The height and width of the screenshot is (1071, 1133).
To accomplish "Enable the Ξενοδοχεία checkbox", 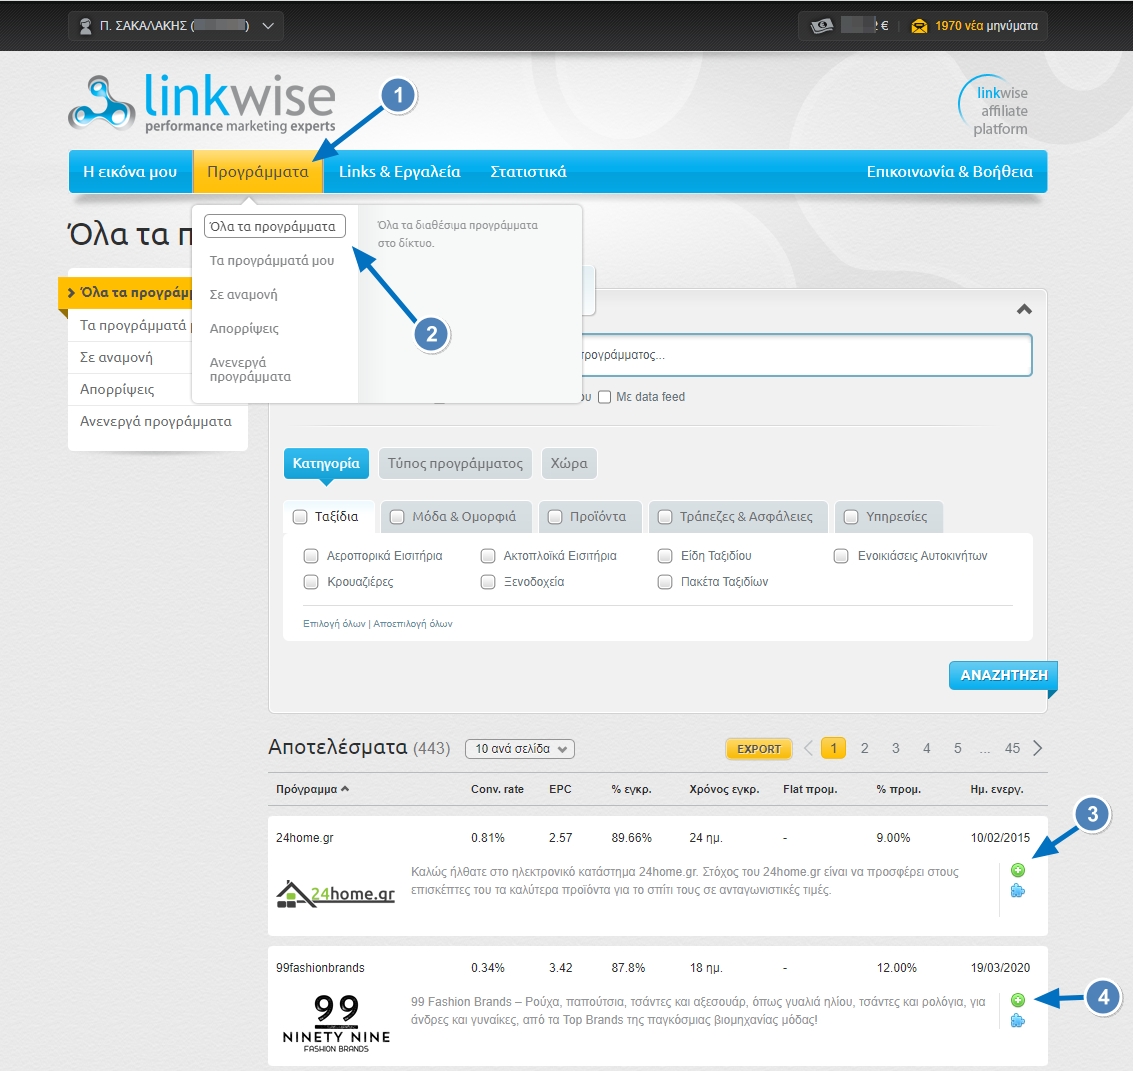I will pos(488,582).
